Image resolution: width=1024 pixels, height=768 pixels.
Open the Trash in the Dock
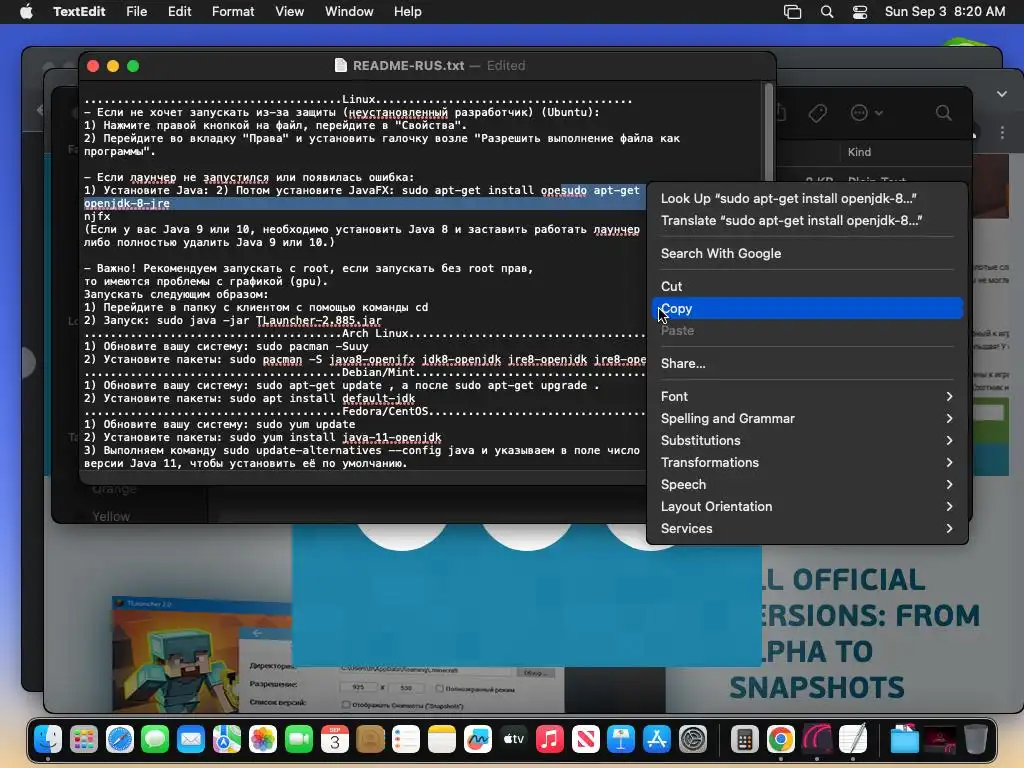tap(975, 739)
